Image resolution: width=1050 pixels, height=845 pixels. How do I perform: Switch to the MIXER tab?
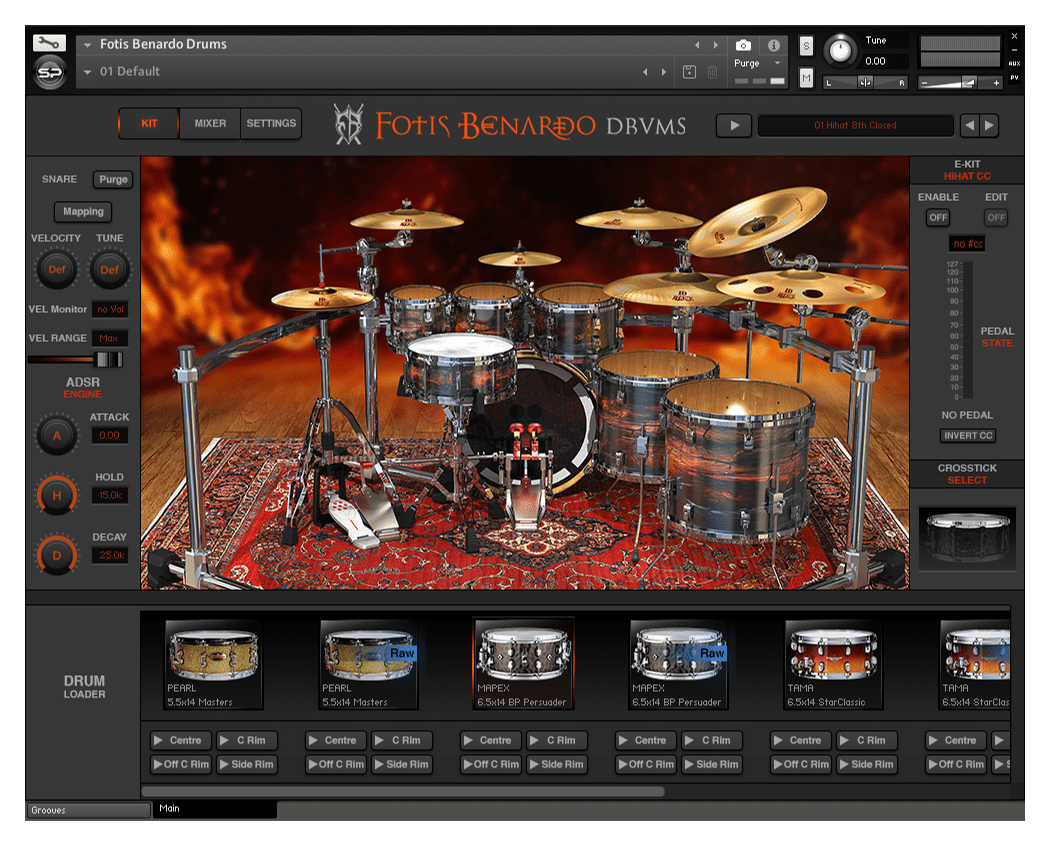pyautogui.click(x=210, y=124)
